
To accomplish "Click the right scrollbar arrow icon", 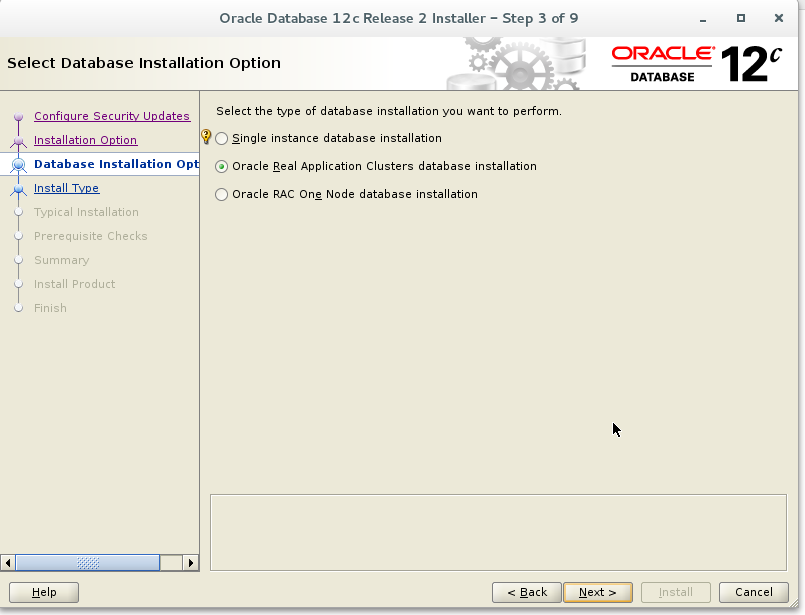I will 191,563.
